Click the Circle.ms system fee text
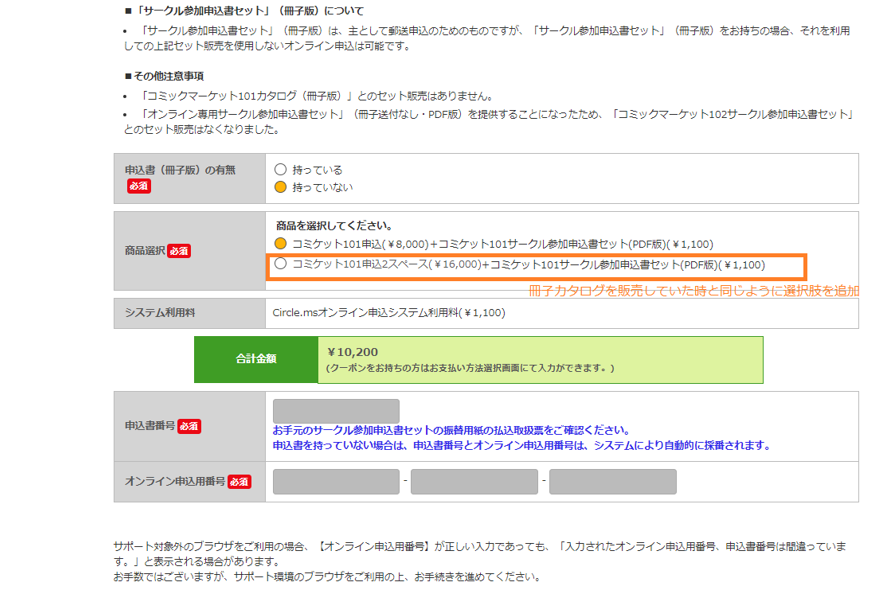Image resolution: width=886 pixels, height=591 pixels. pyautogui.click(x=388, y=313)
